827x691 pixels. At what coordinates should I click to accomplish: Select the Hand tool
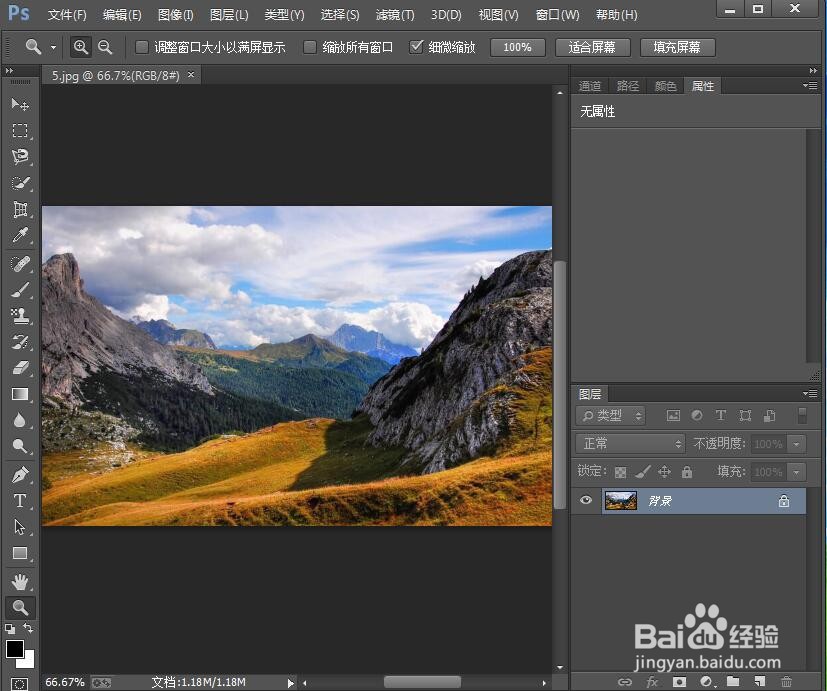[x=20, y=582]
